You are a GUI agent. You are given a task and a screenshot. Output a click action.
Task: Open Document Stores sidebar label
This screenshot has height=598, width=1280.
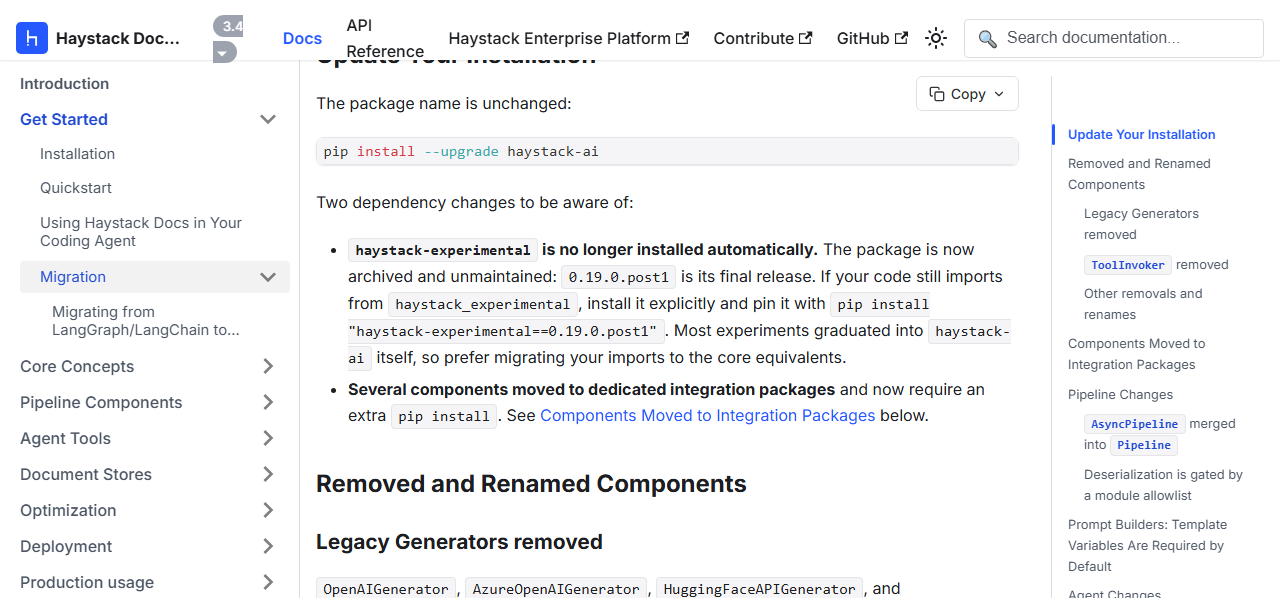coord(86,475)
